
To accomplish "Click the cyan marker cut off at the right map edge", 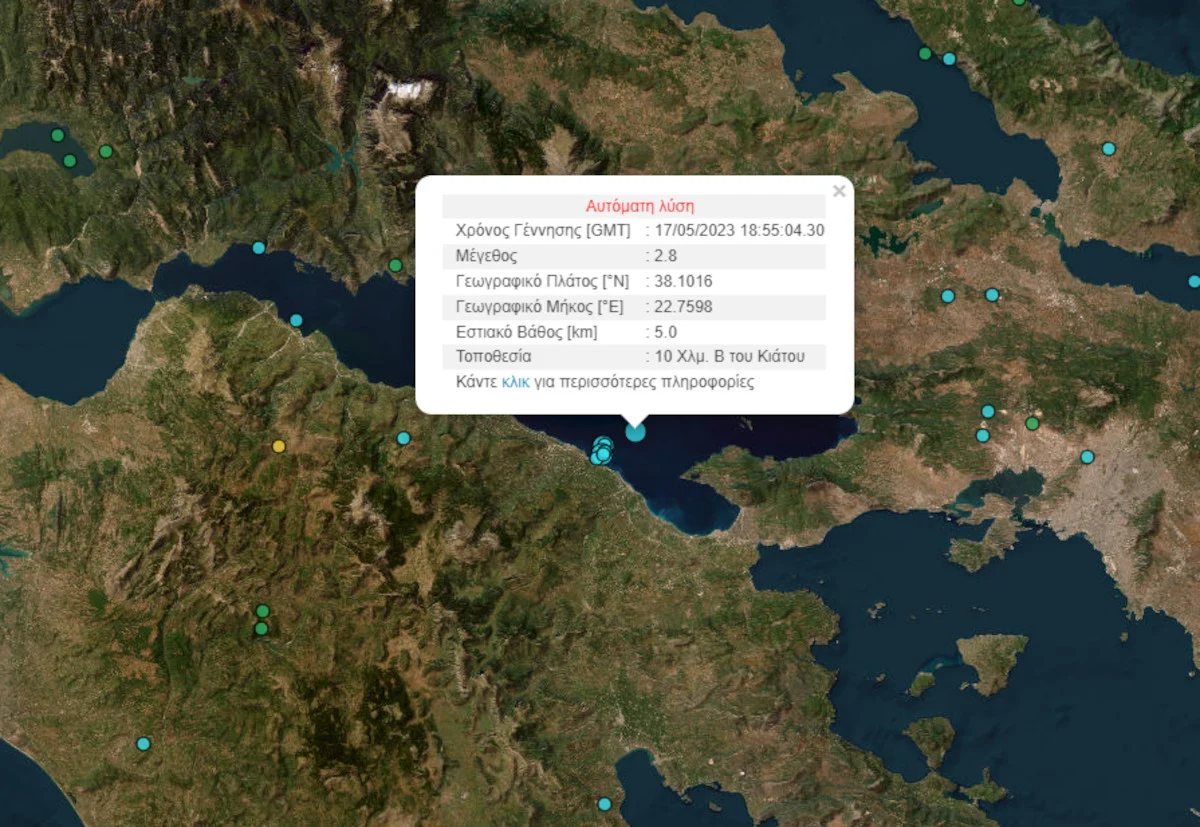I will pos(1193,281).
